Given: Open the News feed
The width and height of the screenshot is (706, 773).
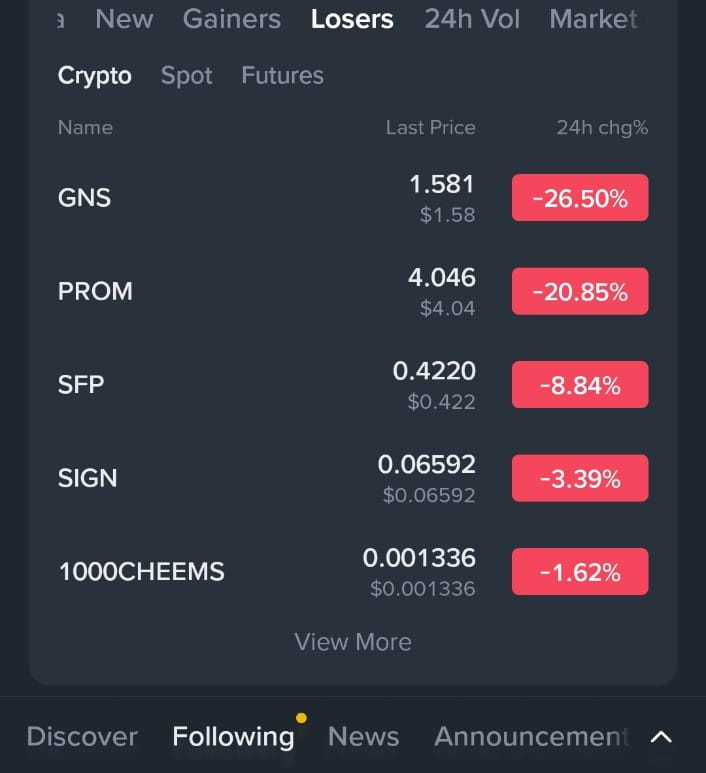Looking at the screenshot, I should (x=363, y=737).
